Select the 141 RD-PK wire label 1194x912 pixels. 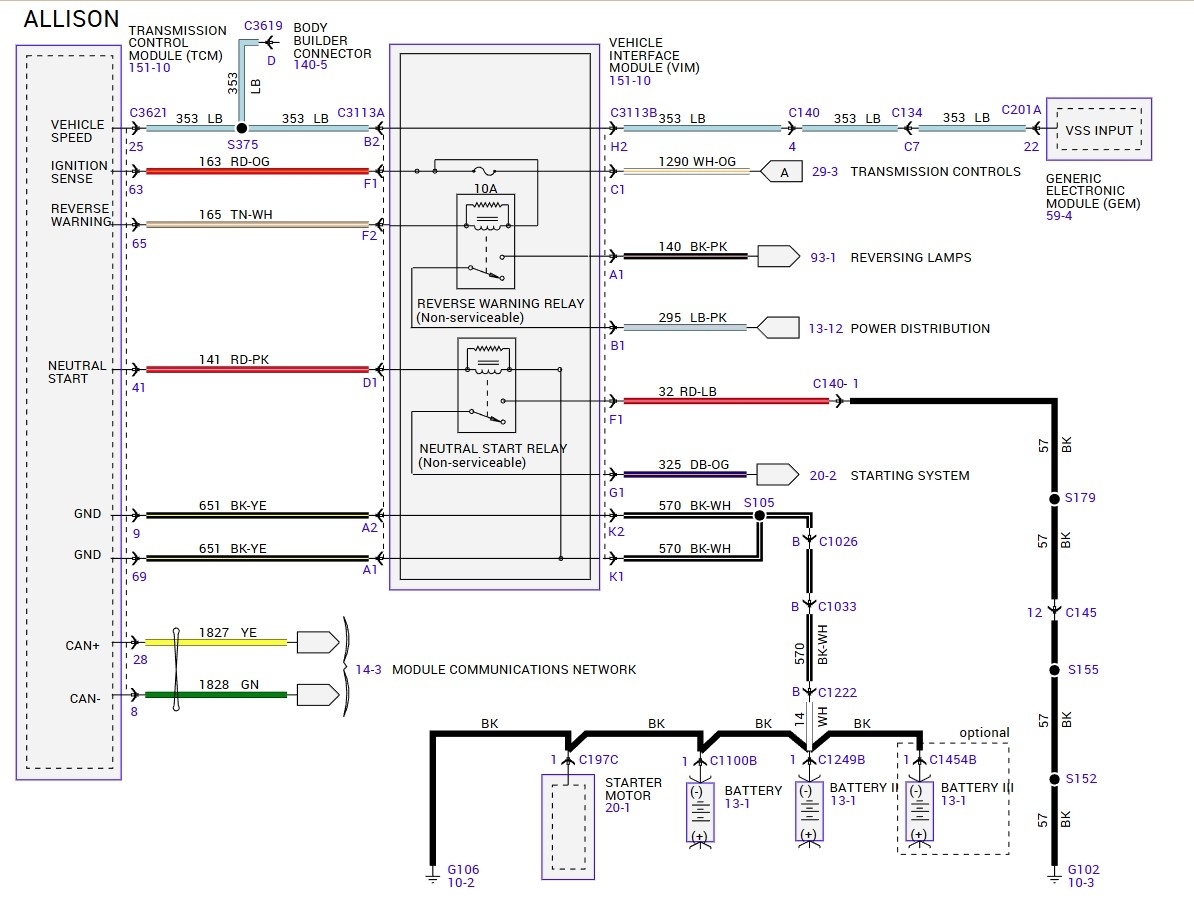pos(234,359)
